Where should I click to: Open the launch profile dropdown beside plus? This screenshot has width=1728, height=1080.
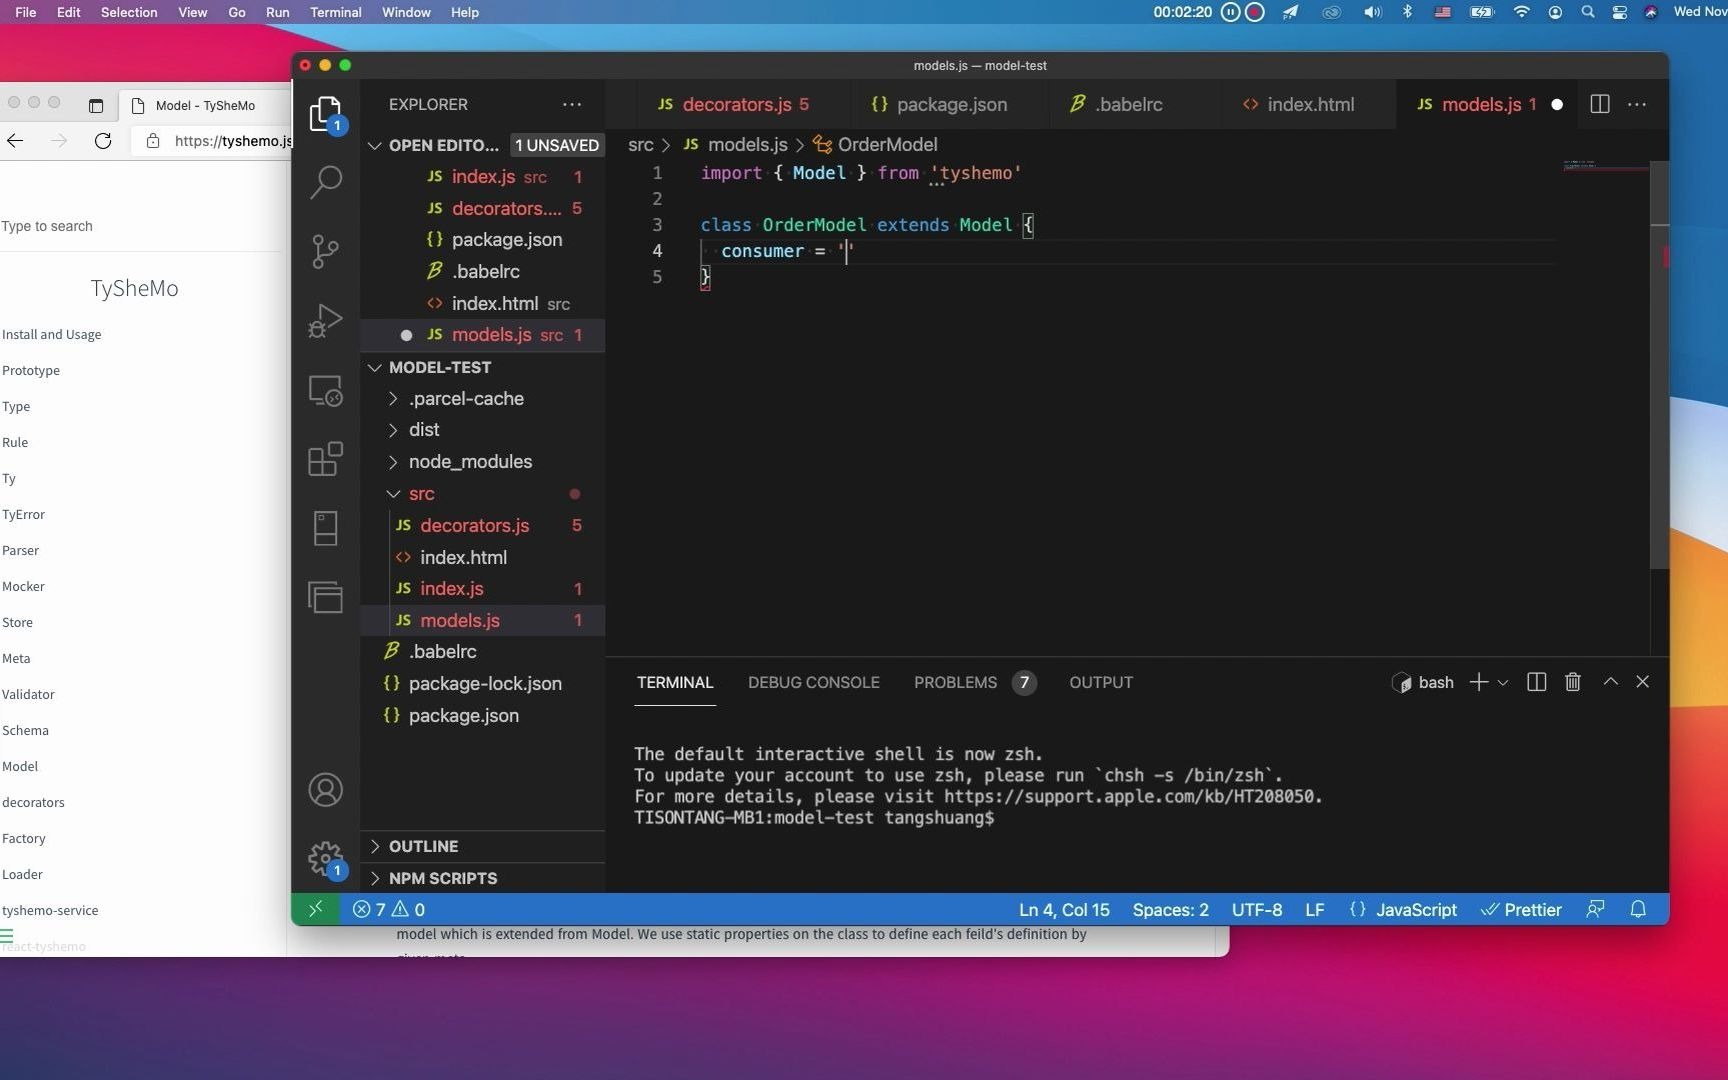(x=1502, y=682)
